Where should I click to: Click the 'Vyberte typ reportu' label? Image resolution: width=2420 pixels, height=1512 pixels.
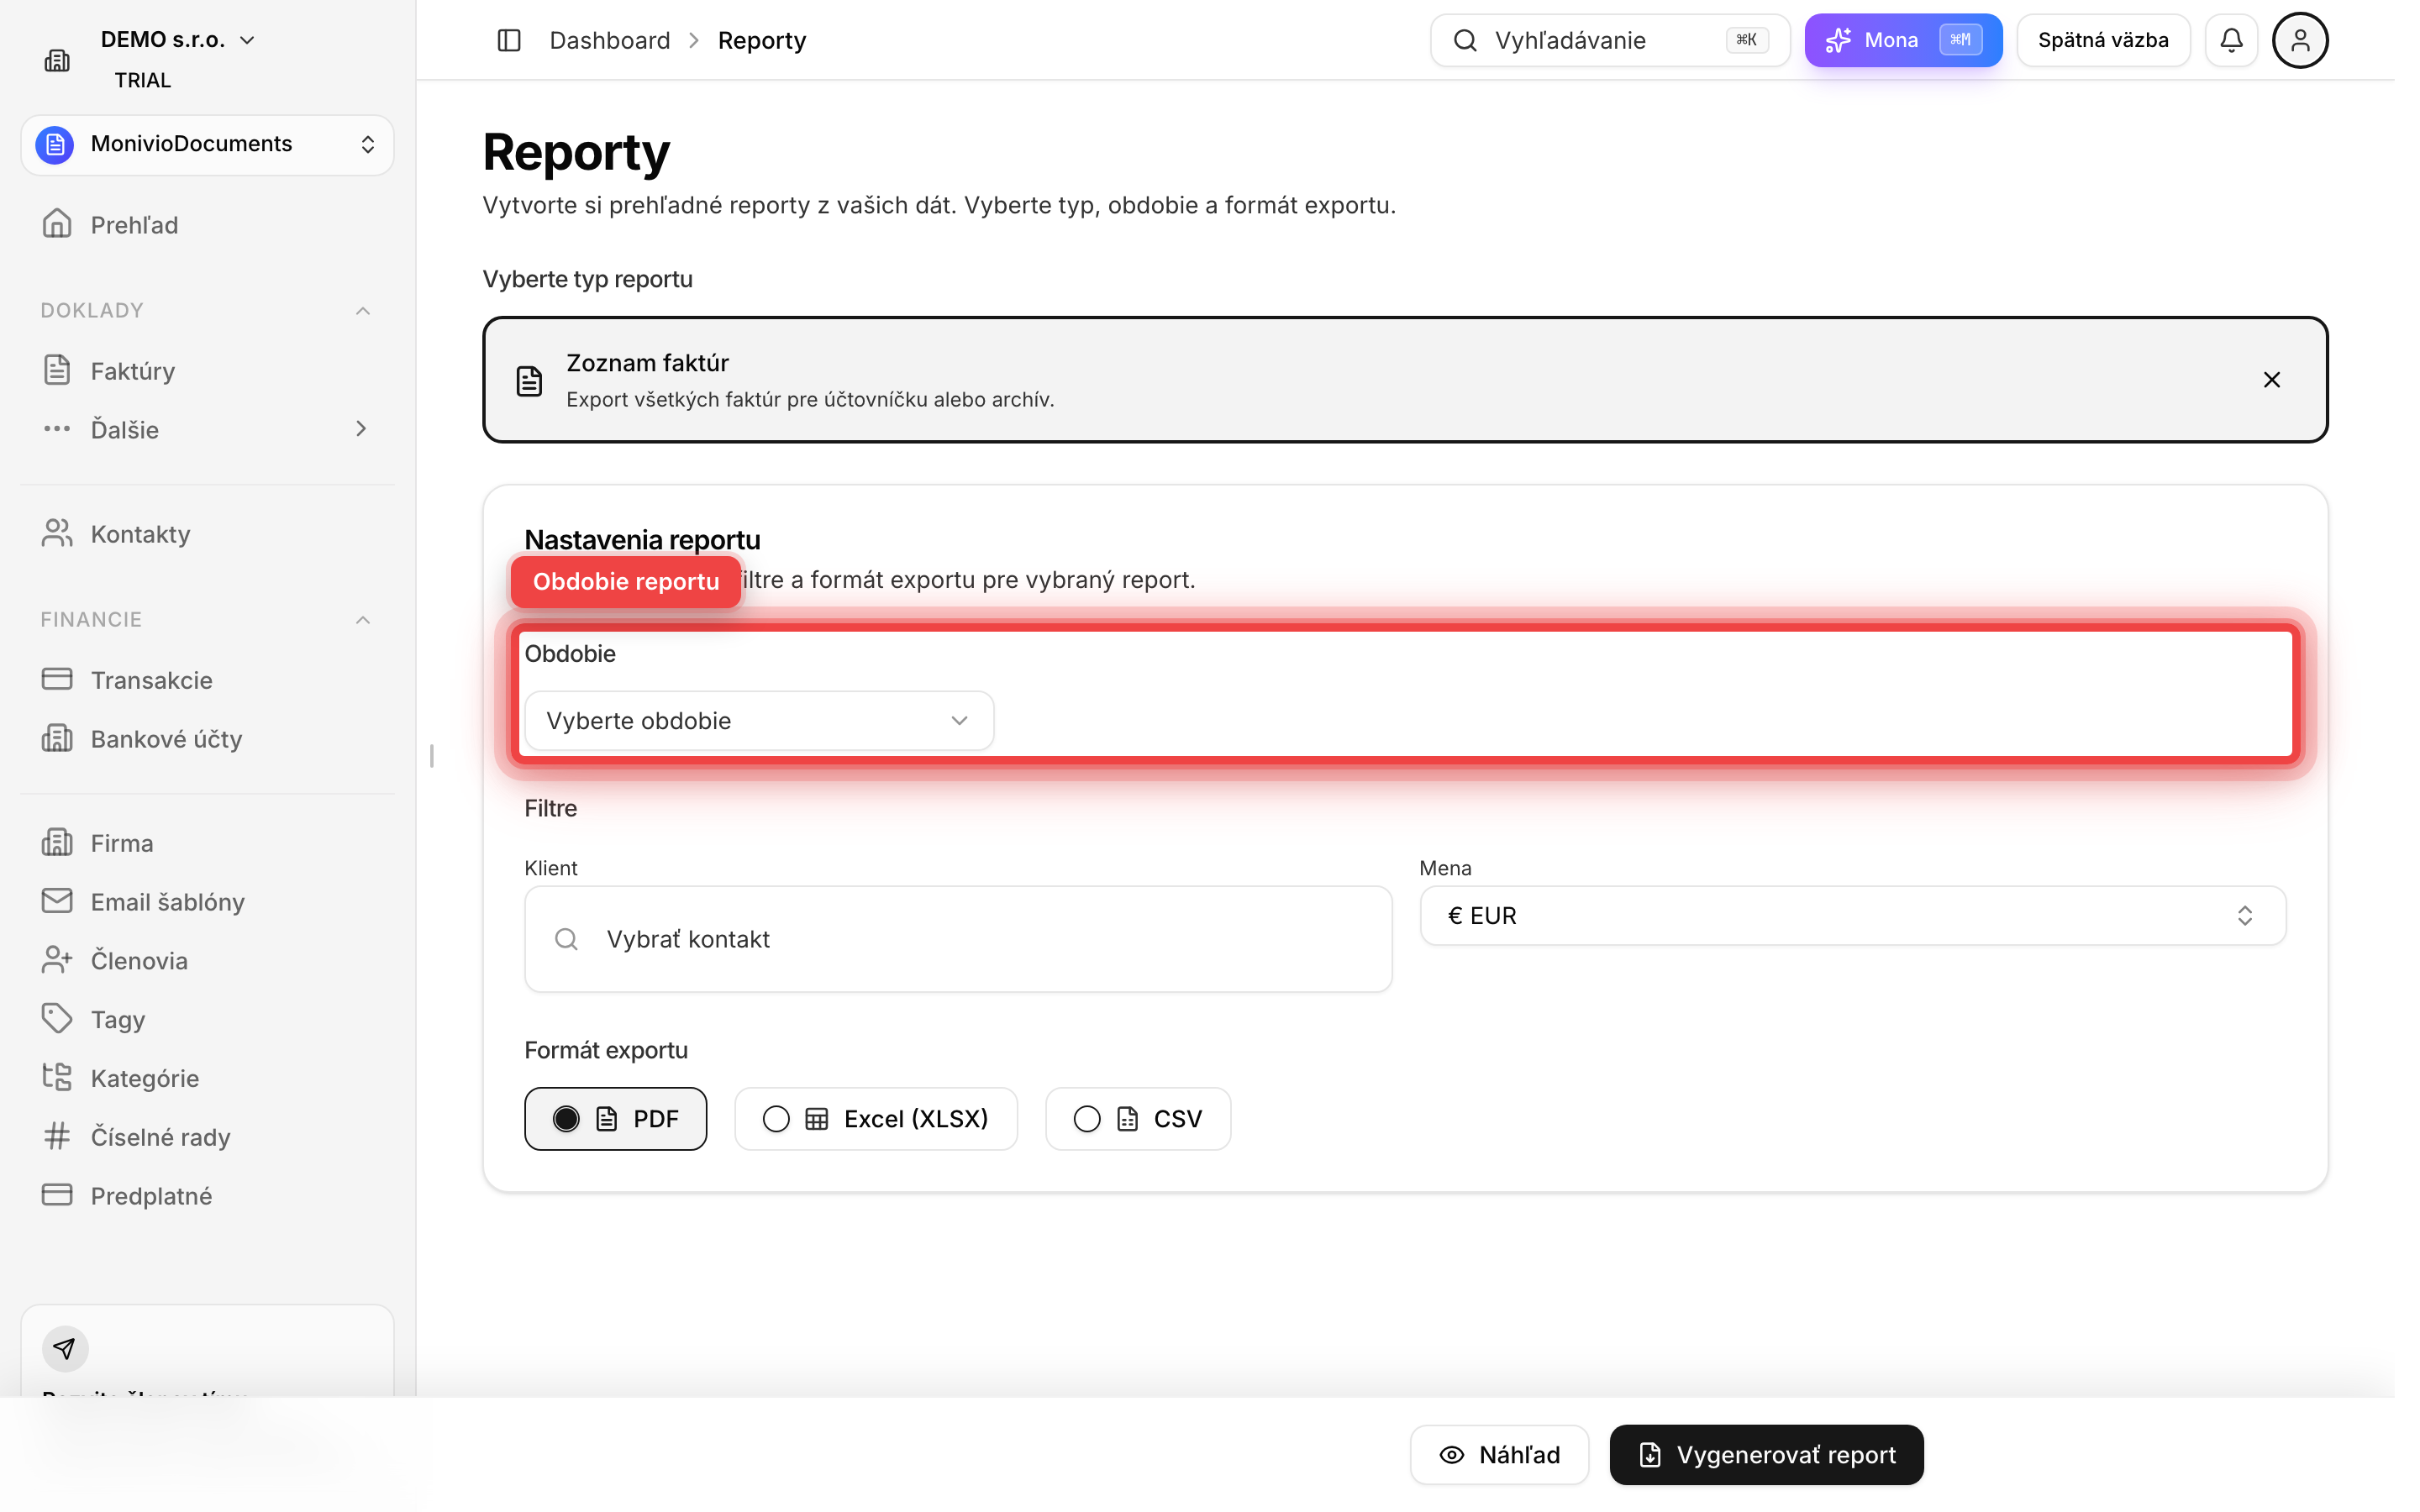pyautogui.click(x=588, y=279)
